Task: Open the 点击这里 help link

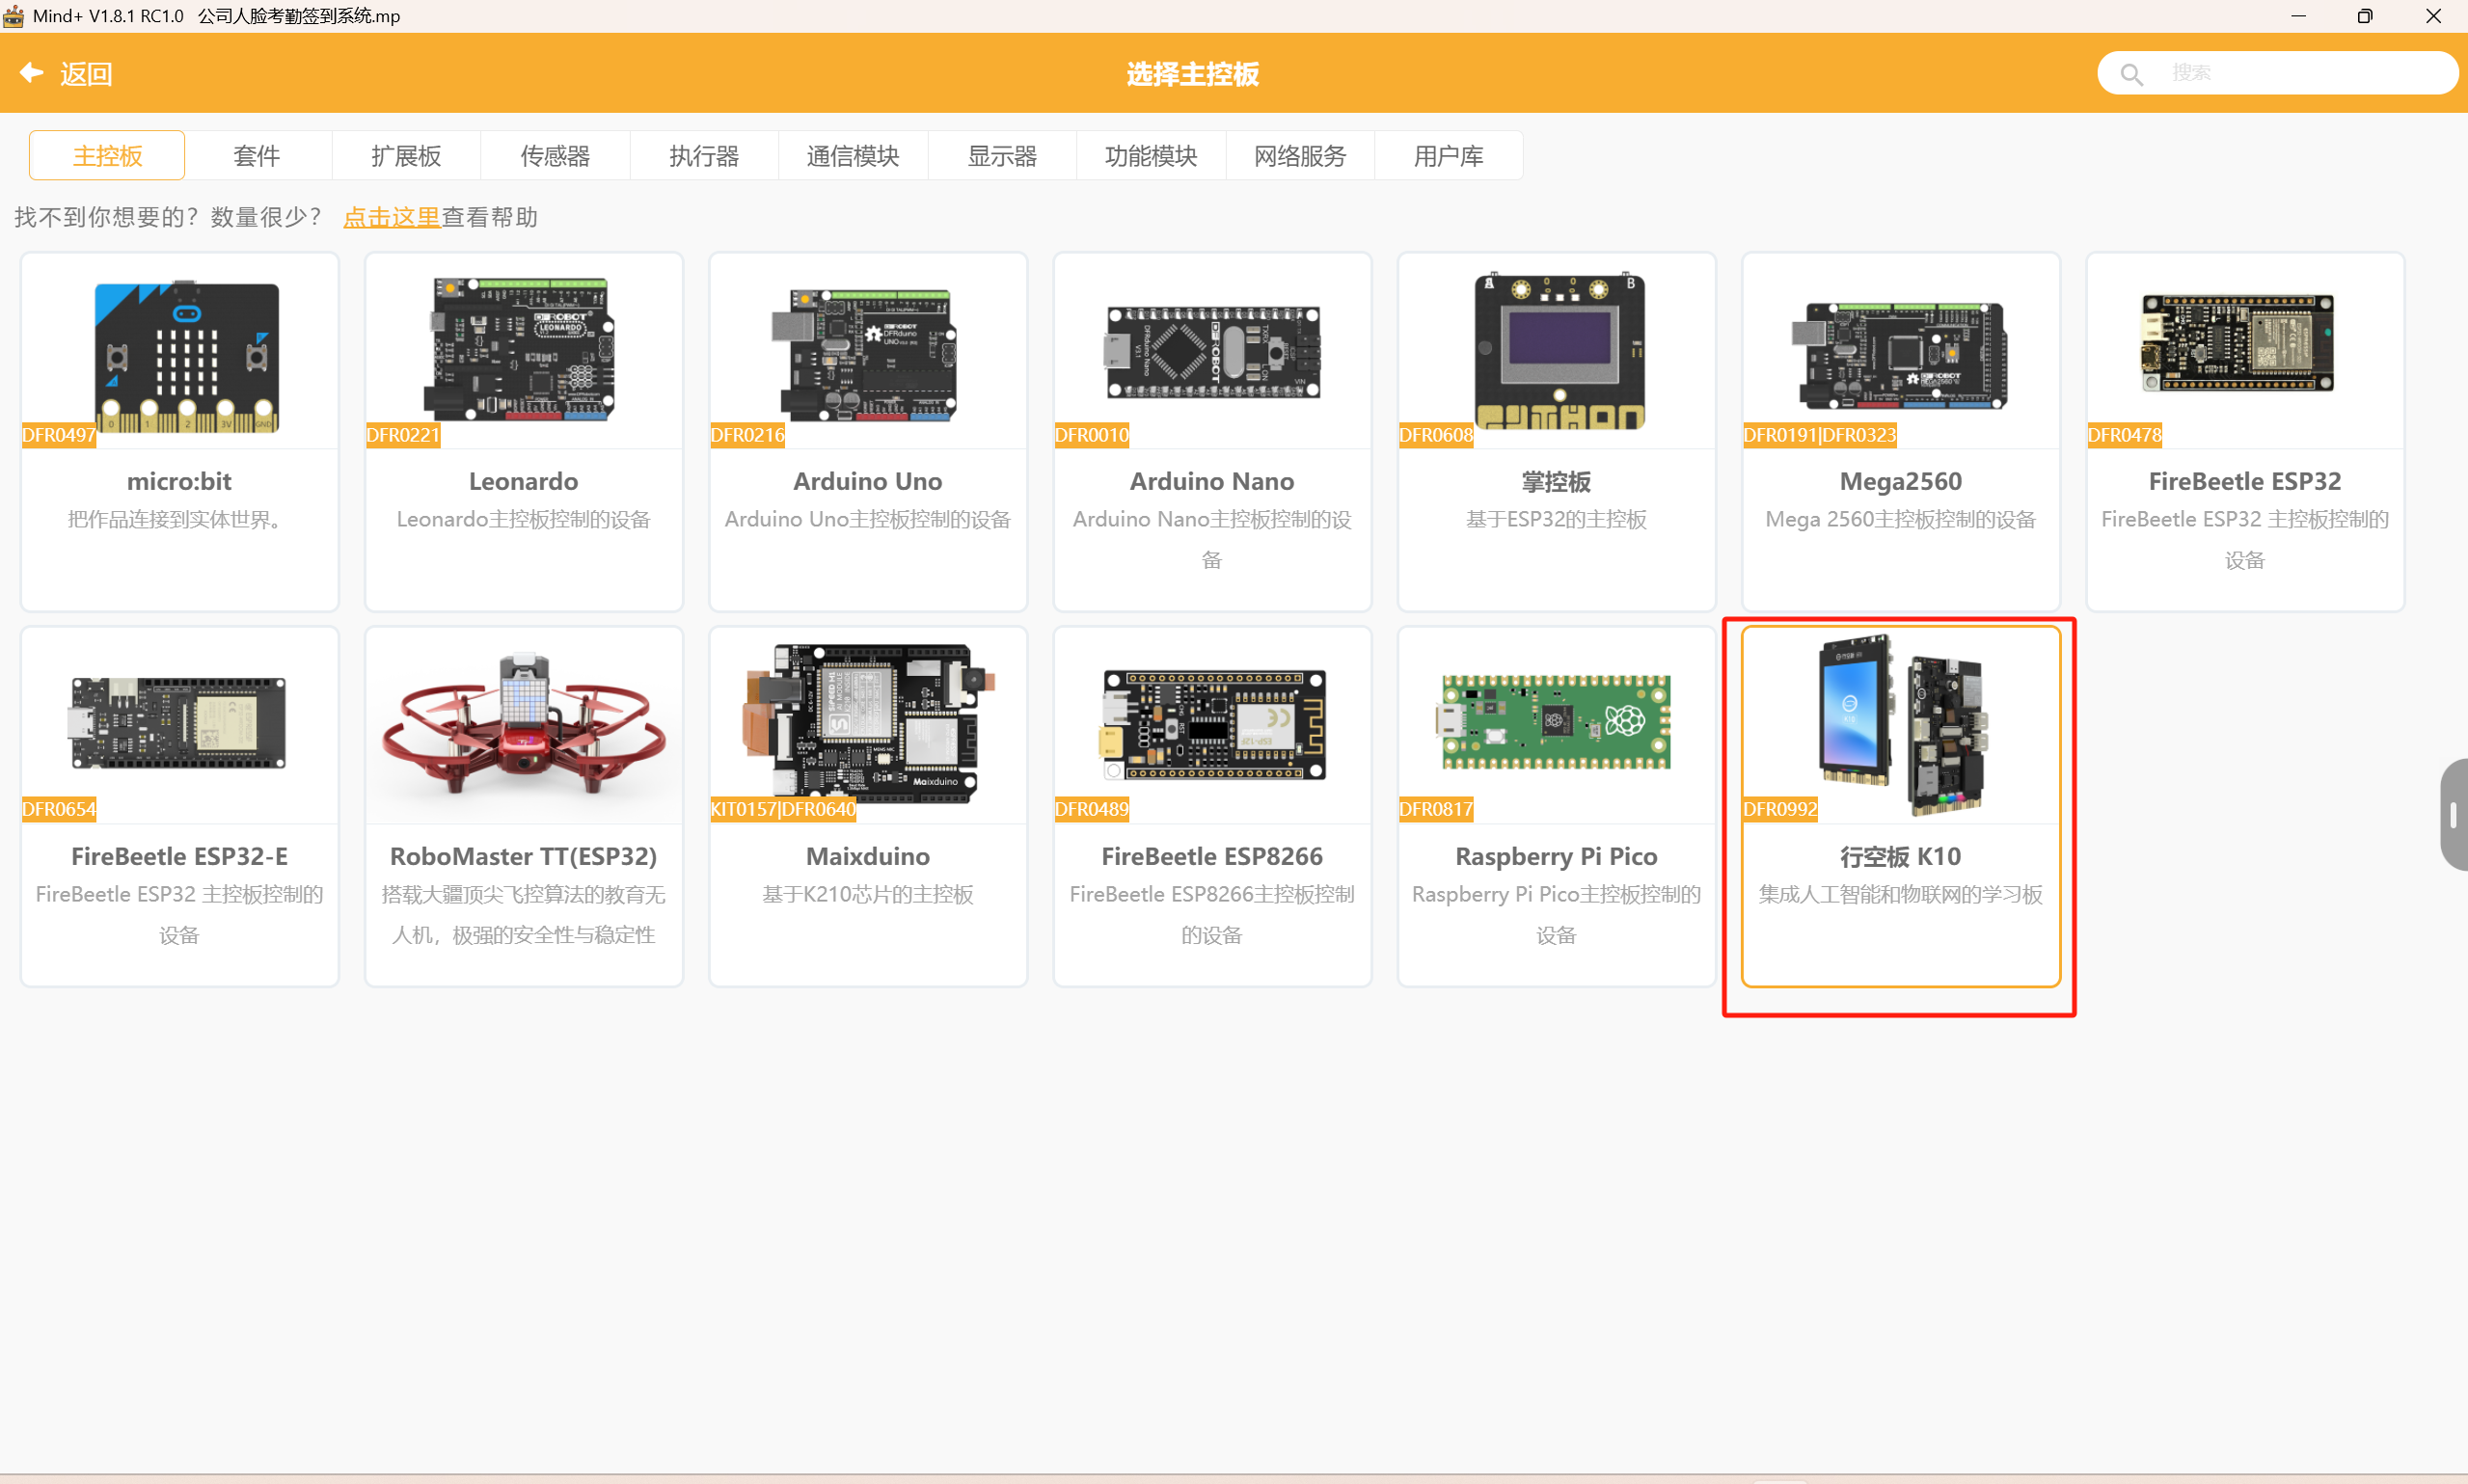Action: pyautogui.click(x=391, y=217)
